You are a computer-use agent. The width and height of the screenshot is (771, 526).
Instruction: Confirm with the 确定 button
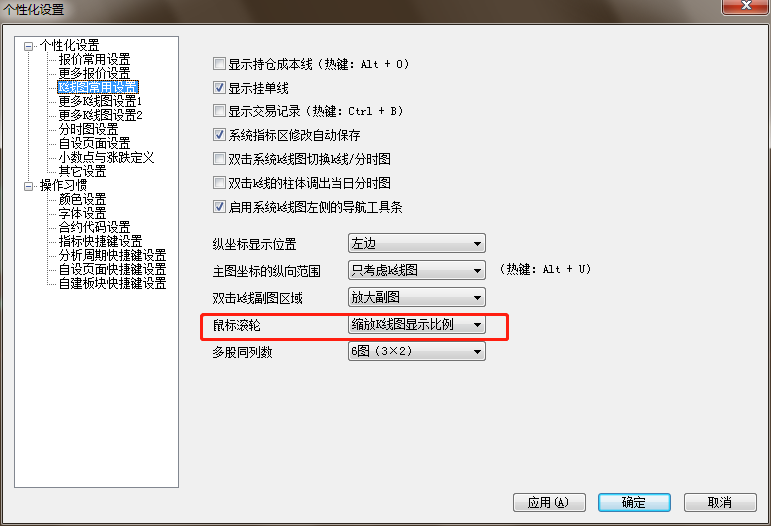pyautogui.click(x=634, y=502)
